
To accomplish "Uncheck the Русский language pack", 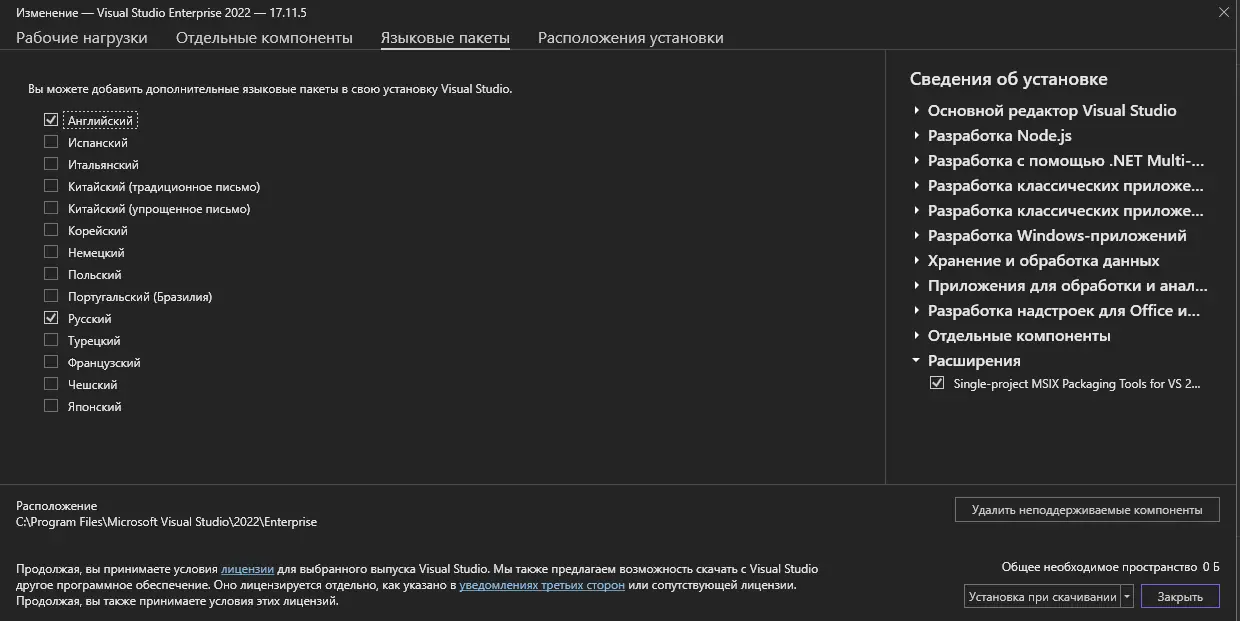I will pyautogui.click(x=51, y=319).
